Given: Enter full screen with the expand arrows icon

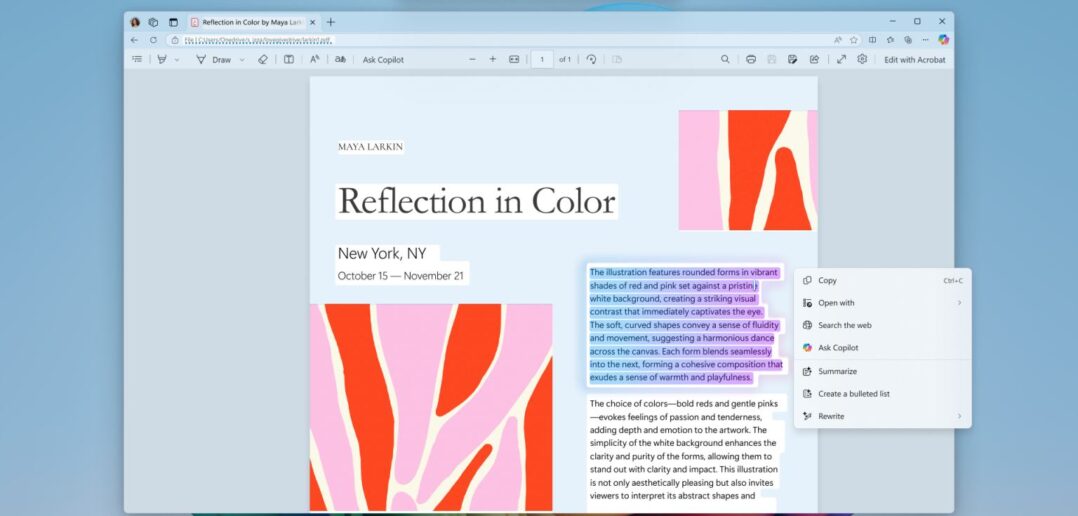Looking at the screenshot, I should coord(841,60).
